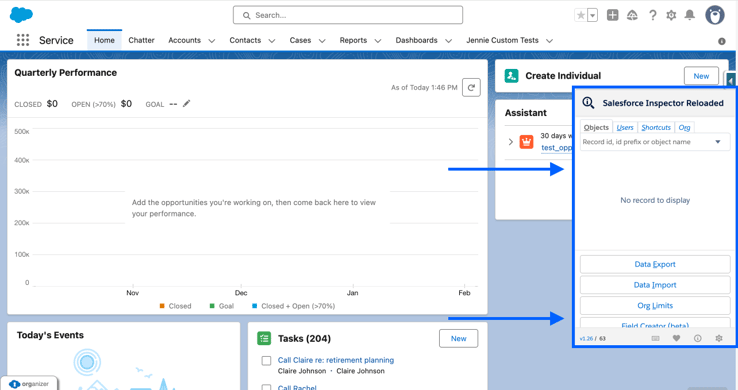Switch to Inspector Org tab
This screenshot has width=738, height=390.
(x=684, y=127)
